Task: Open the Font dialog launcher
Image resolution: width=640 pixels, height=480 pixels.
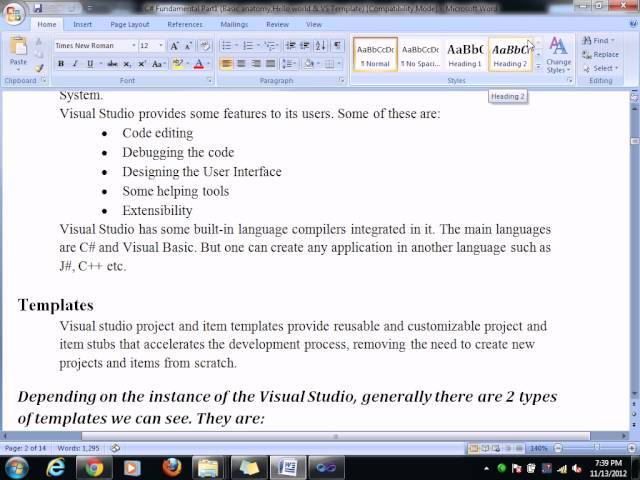Action: click(x=210, y=81)
